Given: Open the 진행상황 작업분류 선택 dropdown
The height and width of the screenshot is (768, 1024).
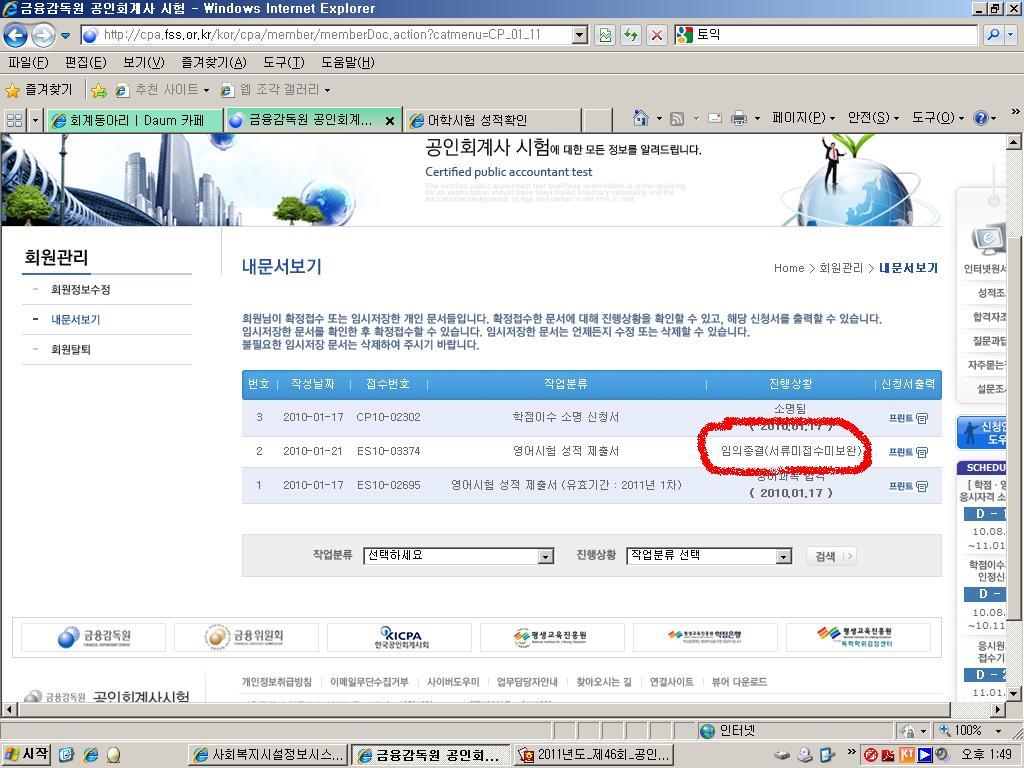Looking at the screenshot, I should pyautogui.click(x=709, y=556).
